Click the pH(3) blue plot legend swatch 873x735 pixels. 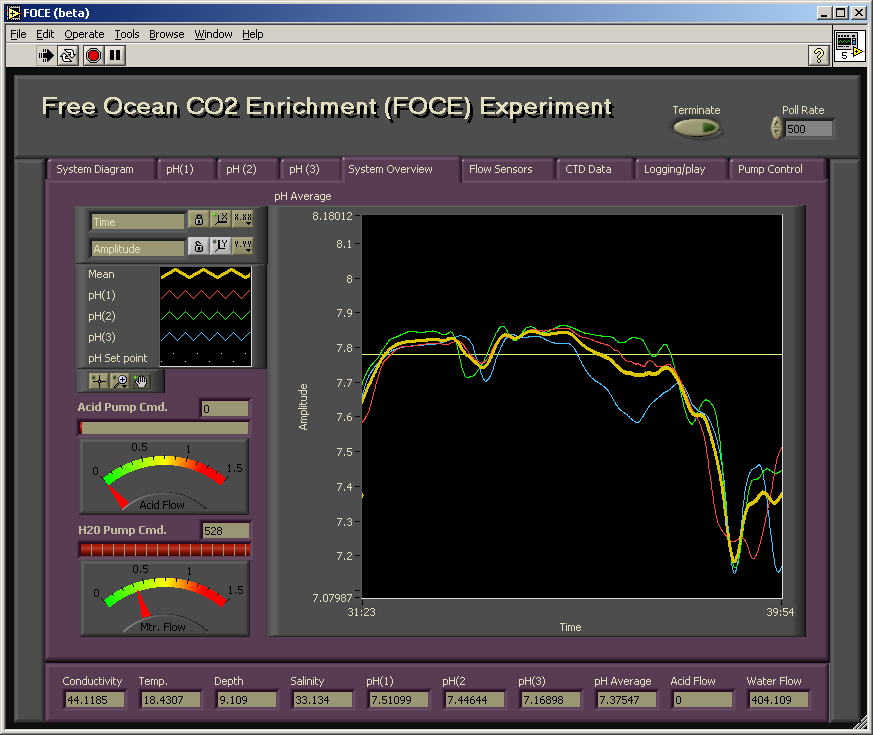(205, 337)
